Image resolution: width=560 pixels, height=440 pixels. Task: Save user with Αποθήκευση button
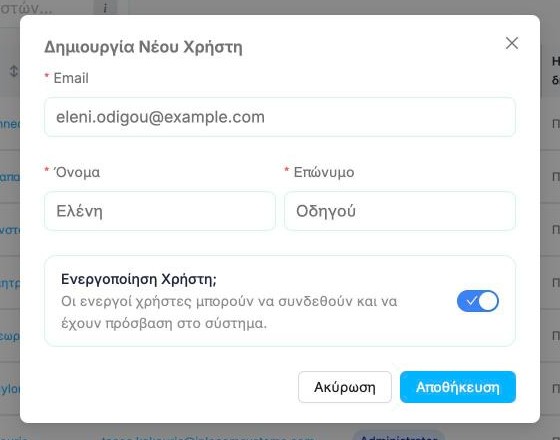pos(458,387)
